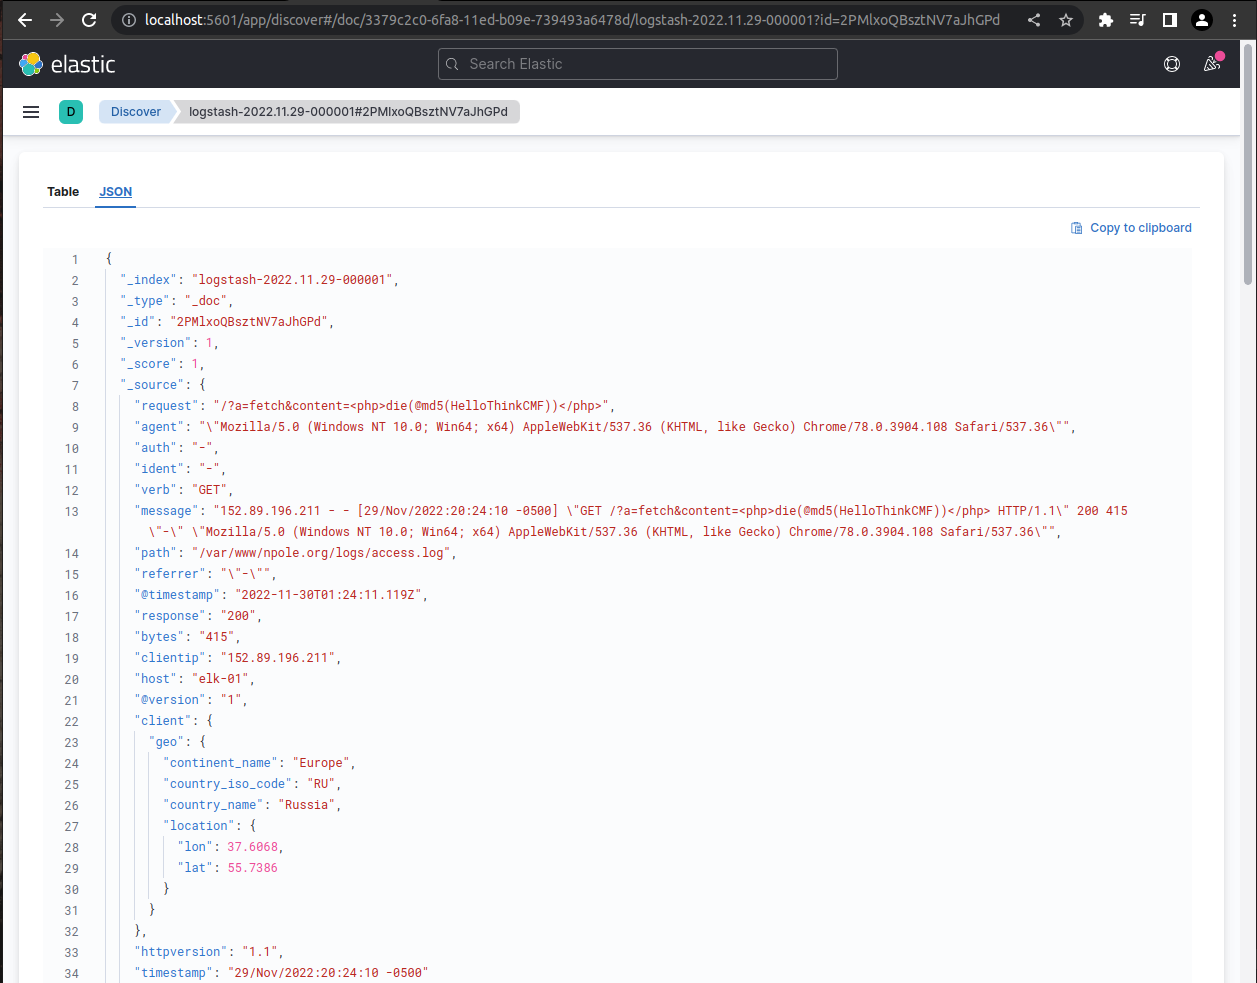Click the "clientip" value on line 19
This screenshot has height=983, width=1257.
coord(279,658)
